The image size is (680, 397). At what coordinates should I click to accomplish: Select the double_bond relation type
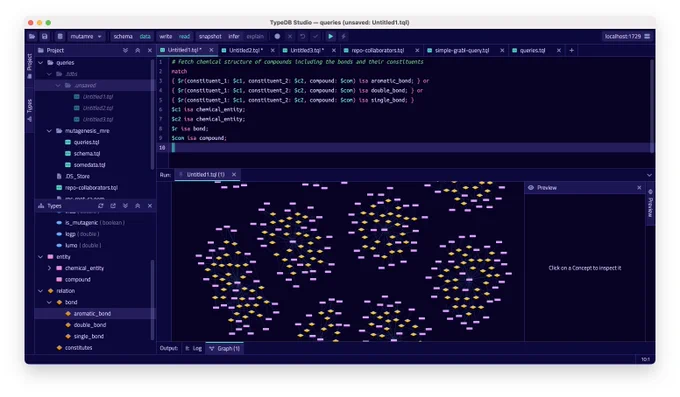point(89,325)
